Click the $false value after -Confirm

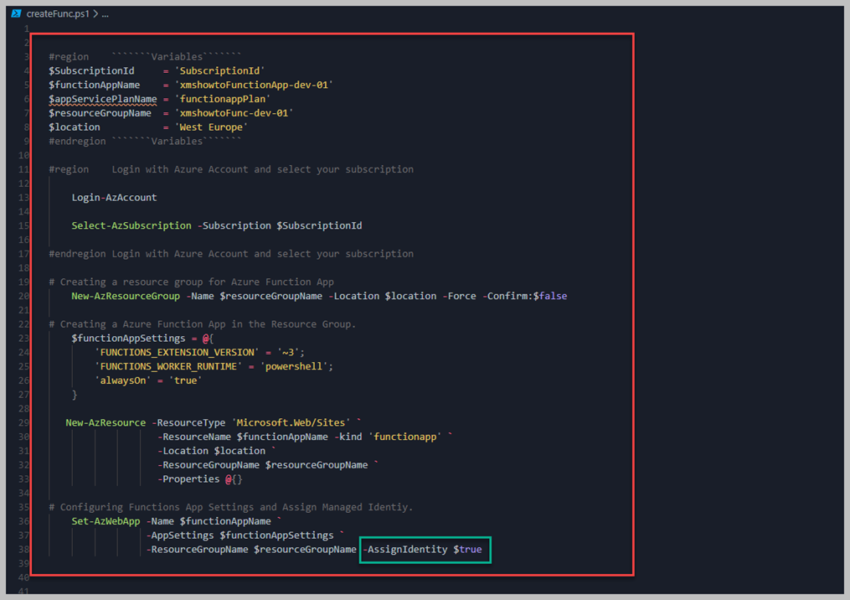click(550, 296)
